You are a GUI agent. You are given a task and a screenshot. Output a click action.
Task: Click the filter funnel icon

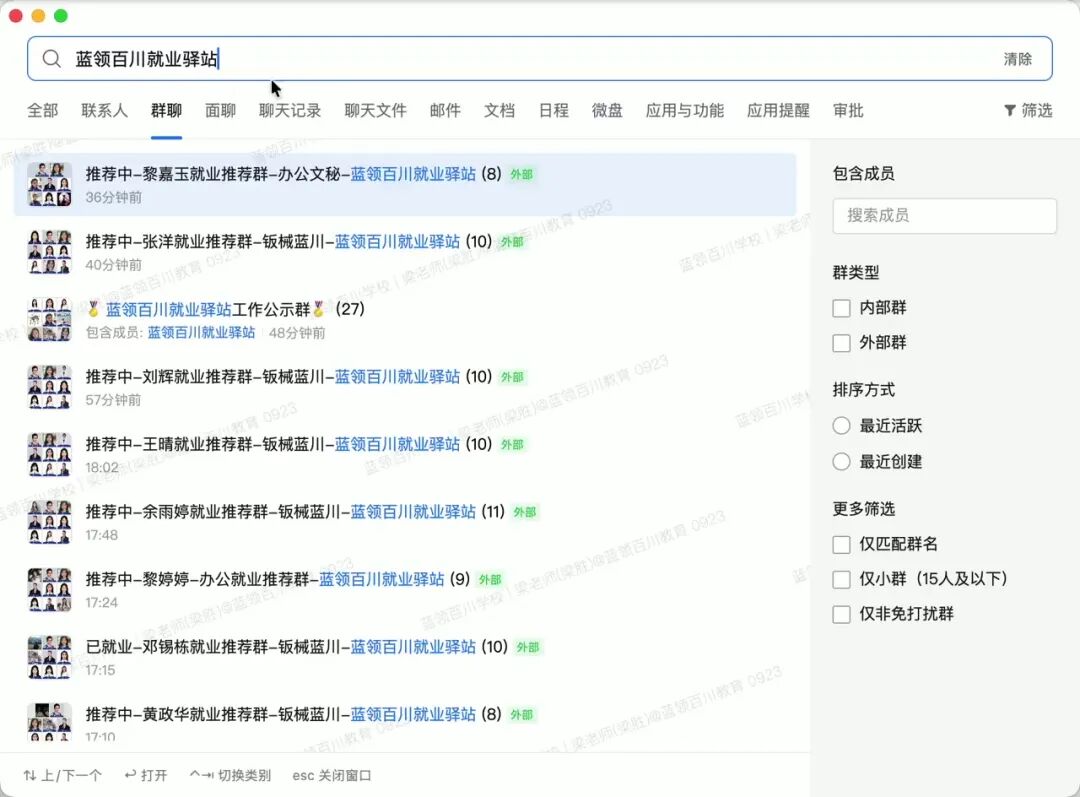1010,110
